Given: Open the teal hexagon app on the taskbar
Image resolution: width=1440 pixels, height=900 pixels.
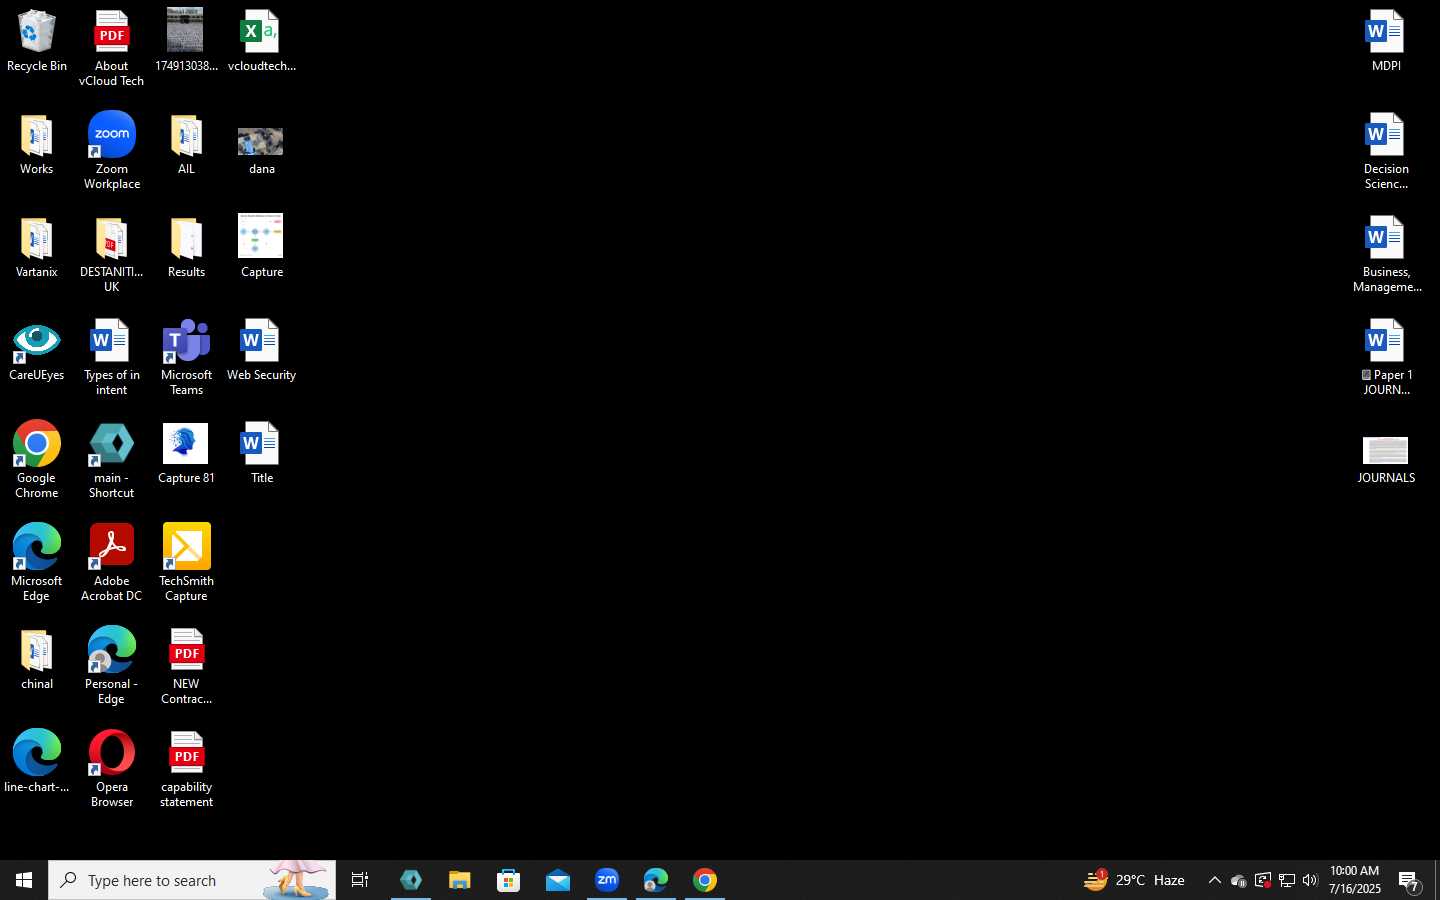Looking at the screenshot, I should 411,880.
